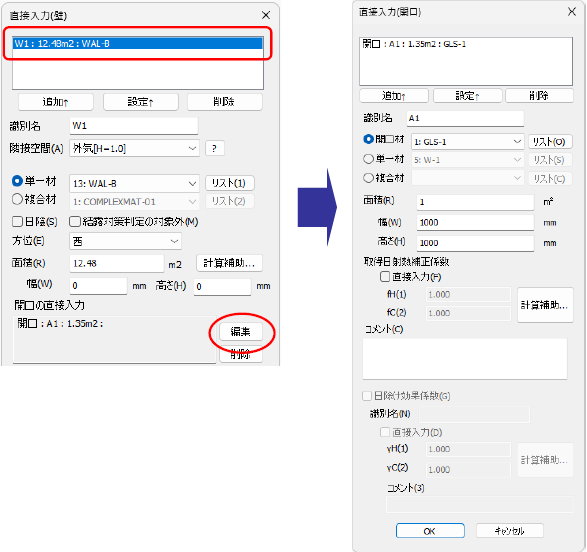This screenshot has height=552, width=587.
Task: Close the 直接入力(開口) dialog
Action: coord(571,12)
